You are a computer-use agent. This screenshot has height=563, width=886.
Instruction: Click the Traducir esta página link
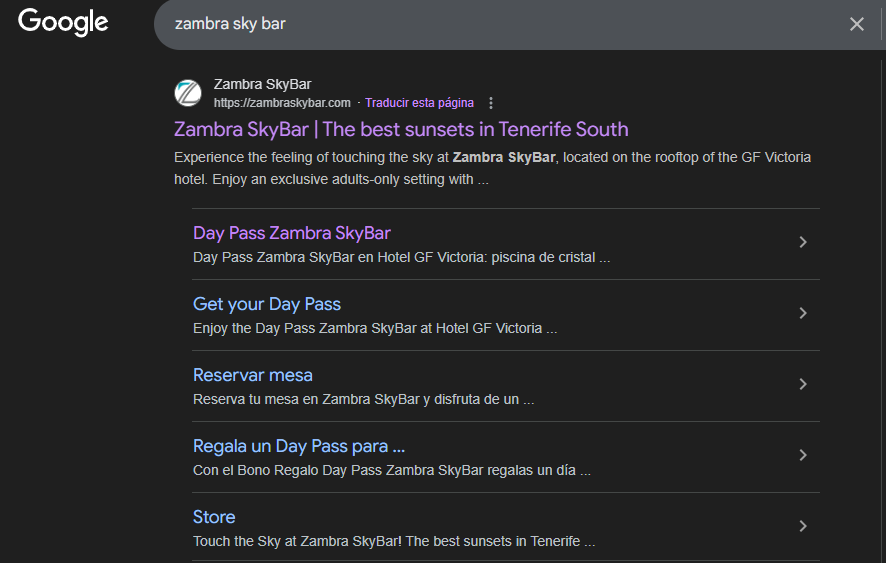click(x=419, y=103)
